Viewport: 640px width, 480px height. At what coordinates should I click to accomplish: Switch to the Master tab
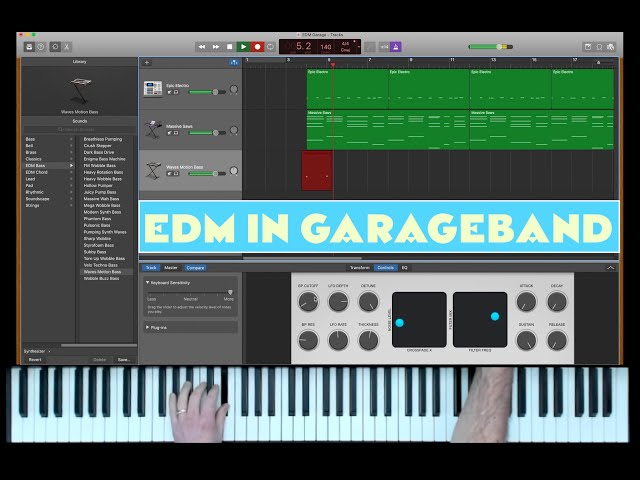coord(171,268)
